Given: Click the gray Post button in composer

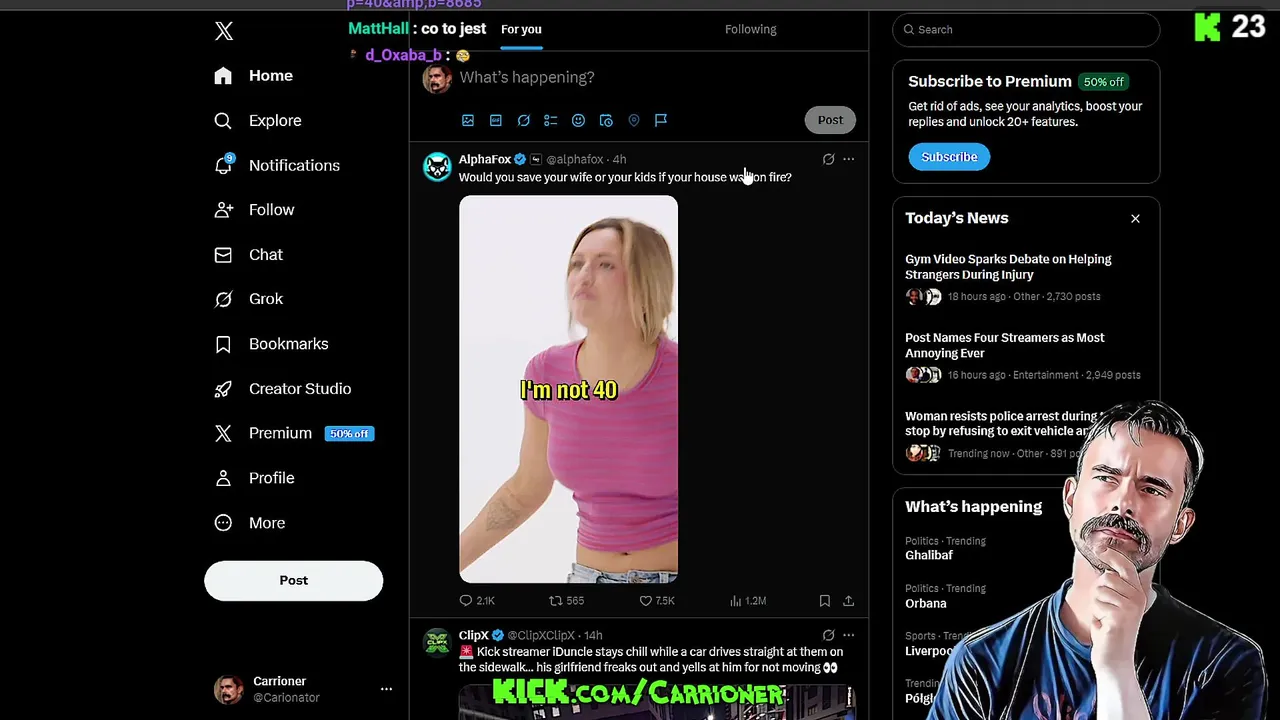Looking at the screenshot, I should pyautogui.click(x=830, y=120).
